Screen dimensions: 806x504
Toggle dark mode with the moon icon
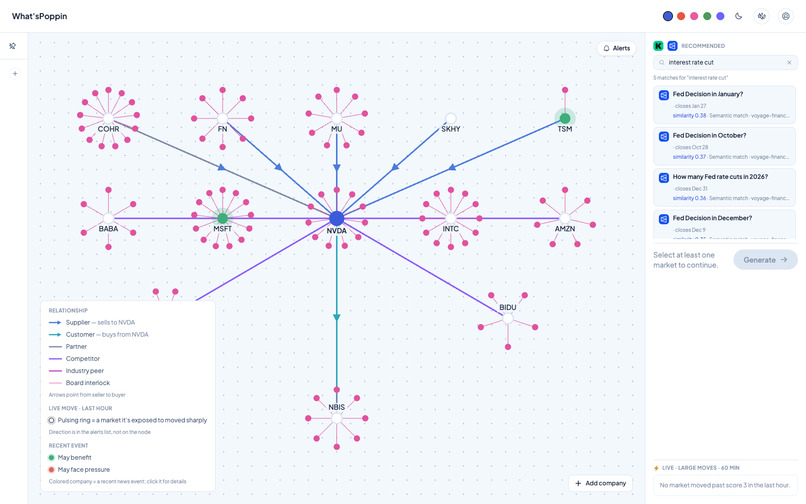tap(739, 16)
